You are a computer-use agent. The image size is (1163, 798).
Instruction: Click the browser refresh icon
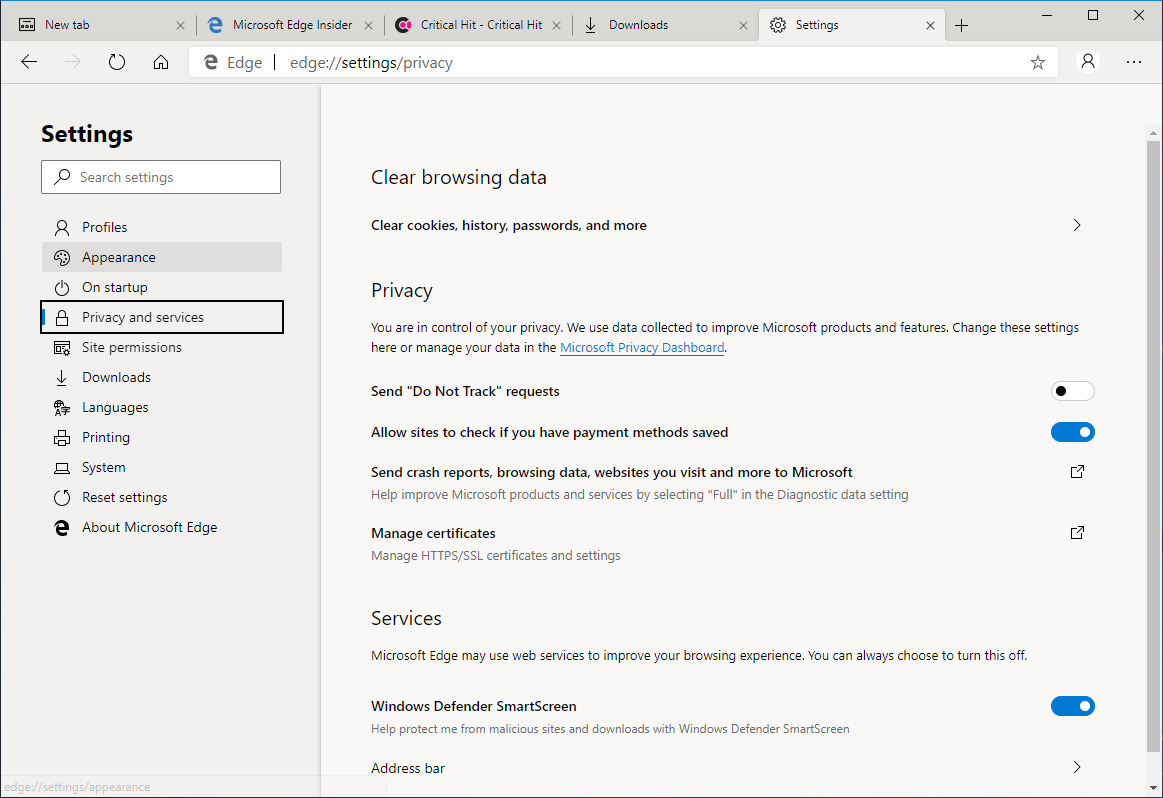coord(117,62)
